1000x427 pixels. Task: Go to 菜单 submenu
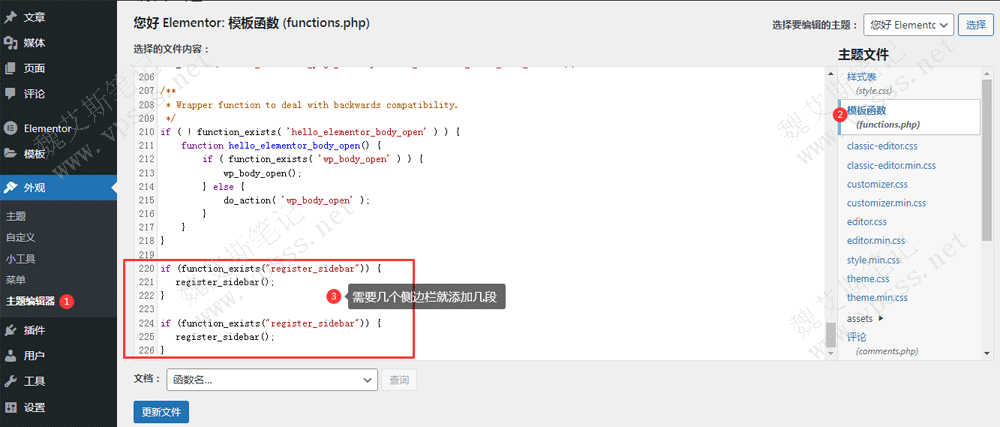tap(16, 280)
